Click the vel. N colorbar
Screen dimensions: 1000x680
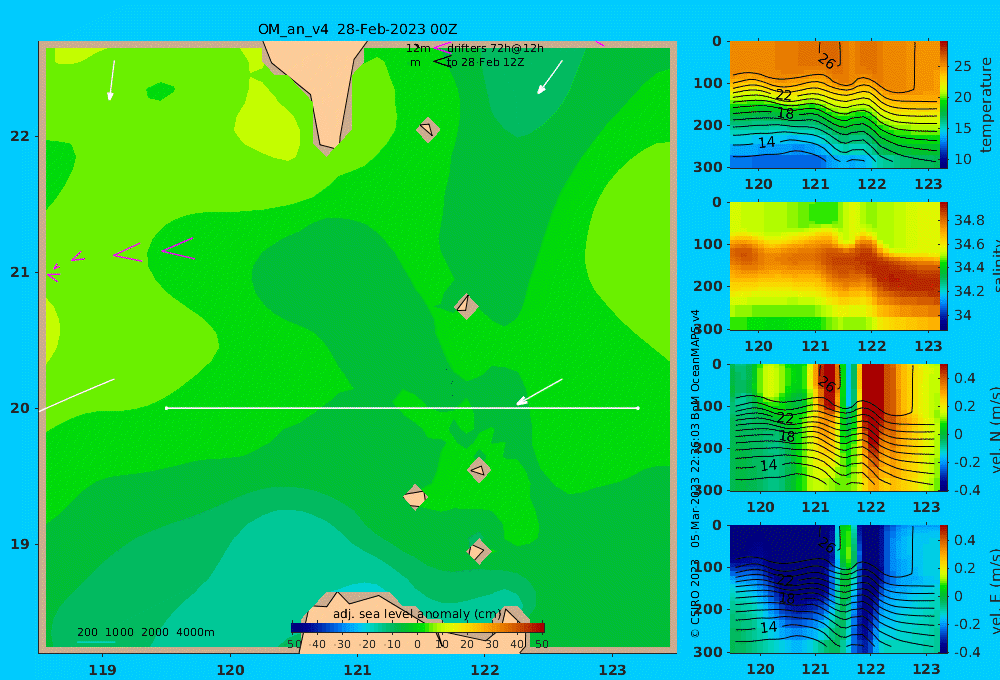pos(944,427)
